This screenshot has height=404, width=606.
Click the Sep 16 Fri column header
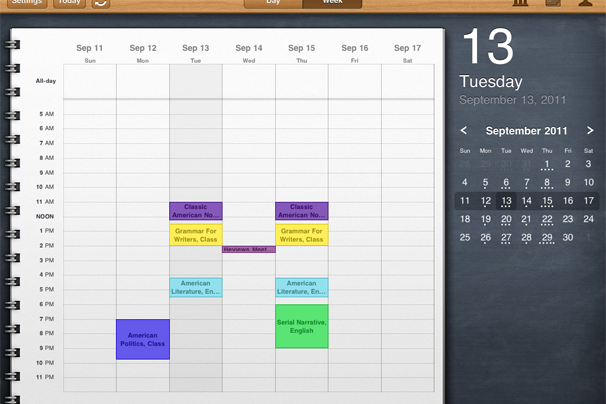click(354, 50)
